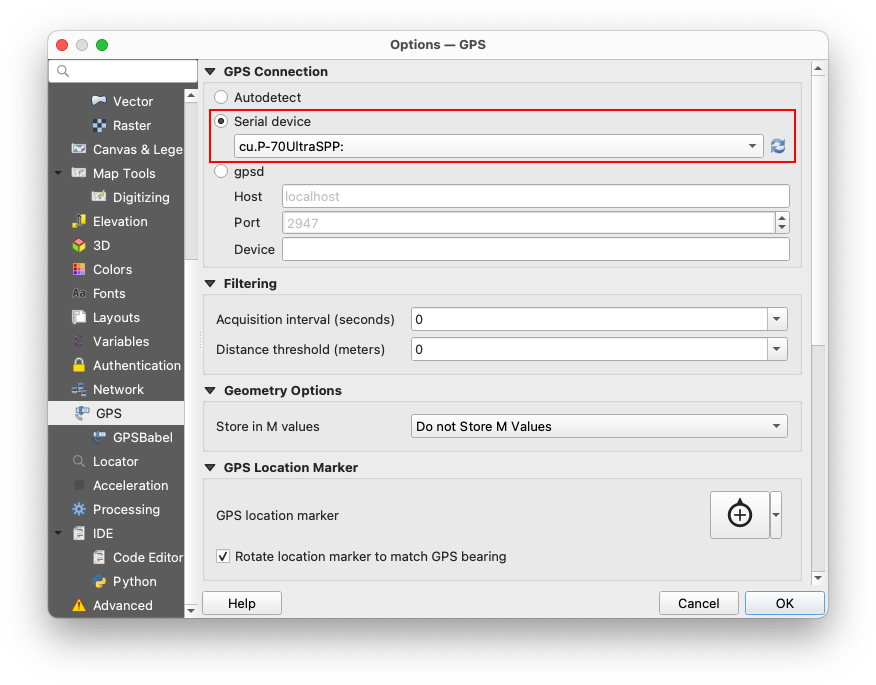Click the Python icon in sidebar
Screen dimensions: 876x685
[x=99, y=582]
